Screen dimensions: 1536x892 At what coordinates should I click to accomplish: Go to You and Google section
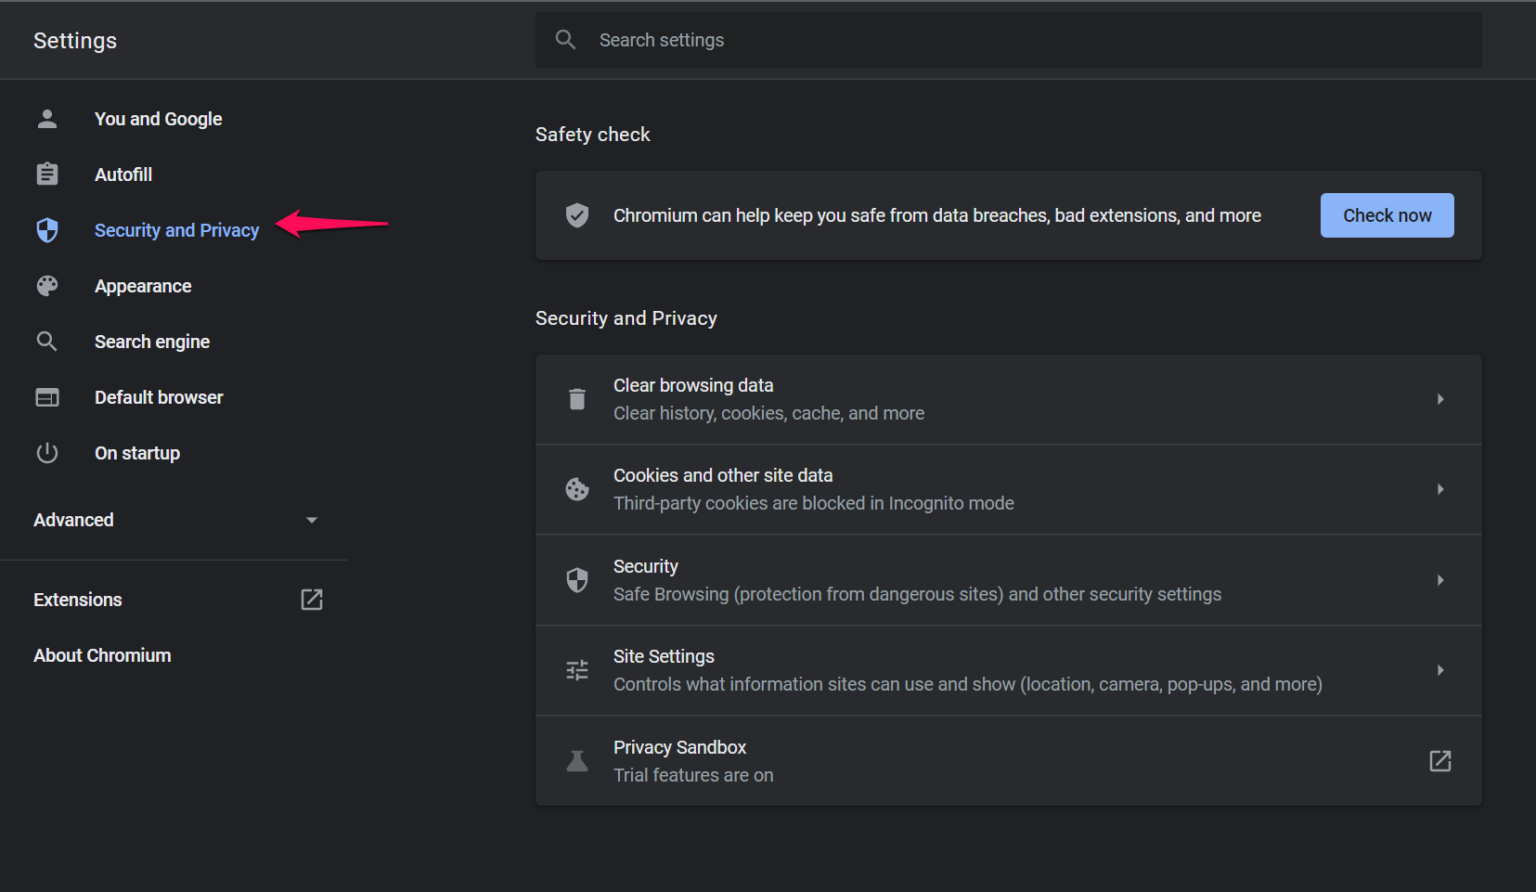[x=158, y=119]
